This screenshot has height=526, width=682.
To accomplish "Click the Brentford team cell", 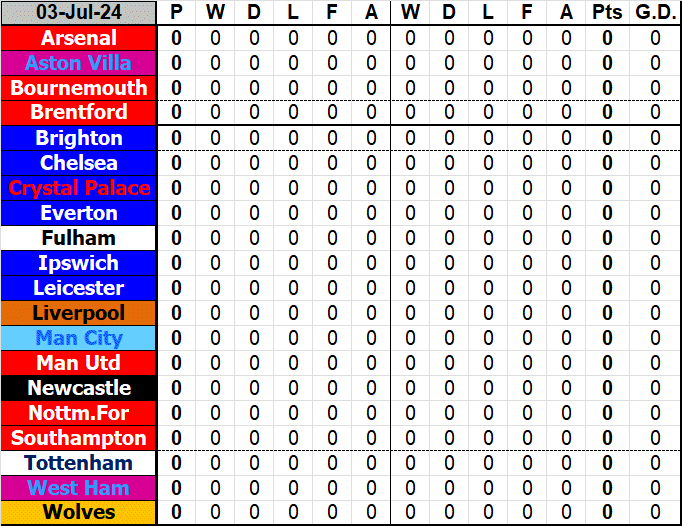I will pyautogui.click(x=79, y=113).
